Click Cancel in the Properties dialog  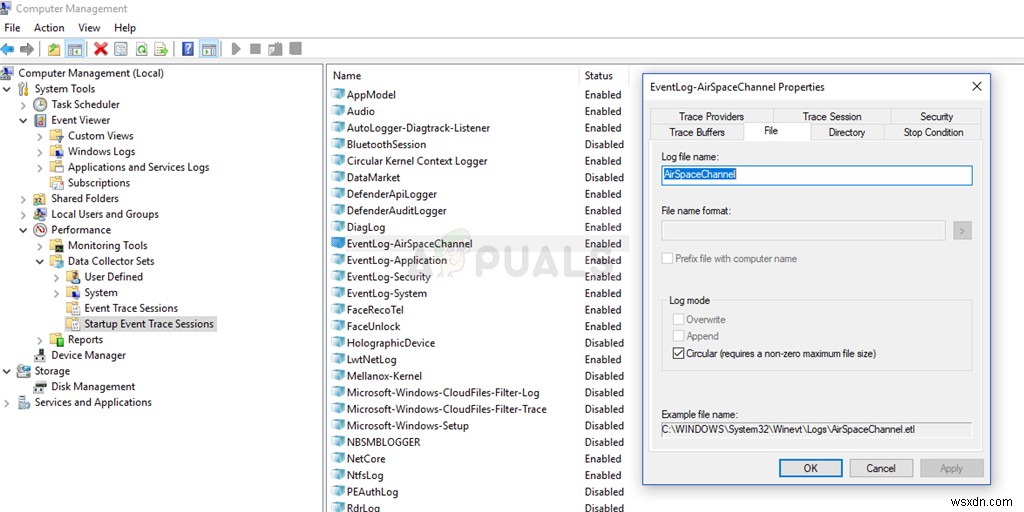[881, 468]
